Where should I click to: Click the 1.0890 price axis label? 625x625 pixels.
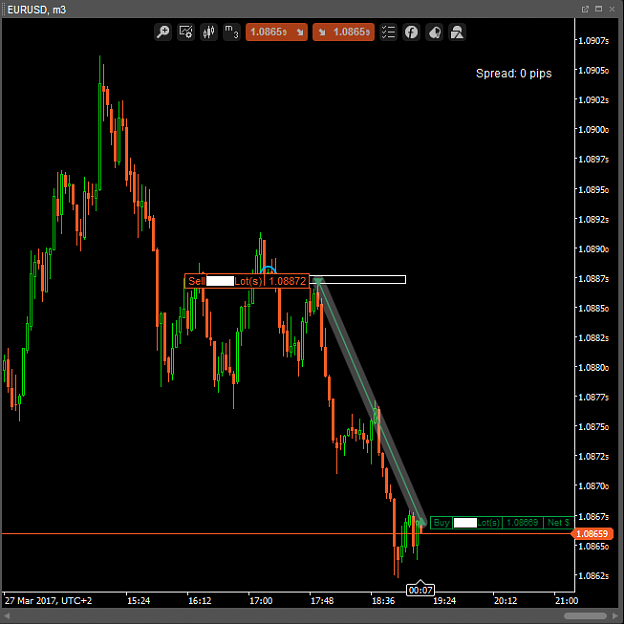click(x=594, y=249)
